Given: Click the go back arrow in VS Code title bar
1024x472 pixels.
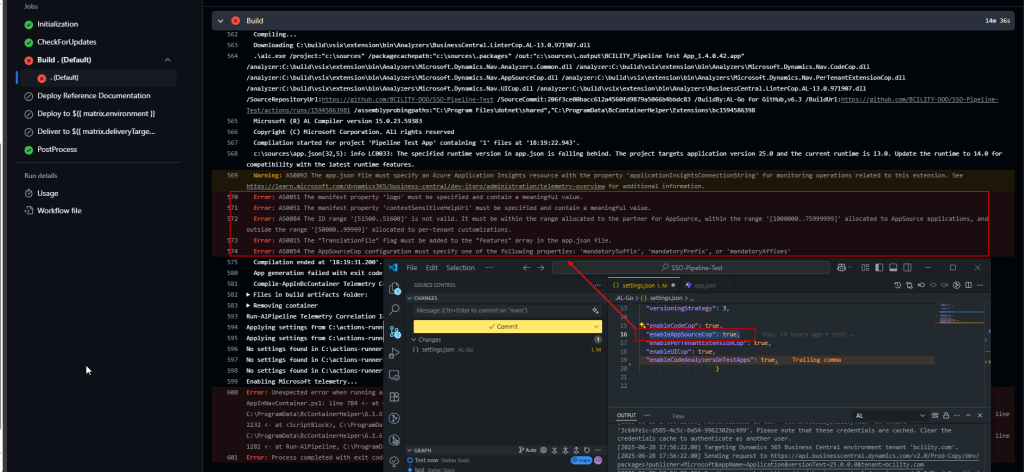Looking at the screenshot, I should (x=526, y=268).
